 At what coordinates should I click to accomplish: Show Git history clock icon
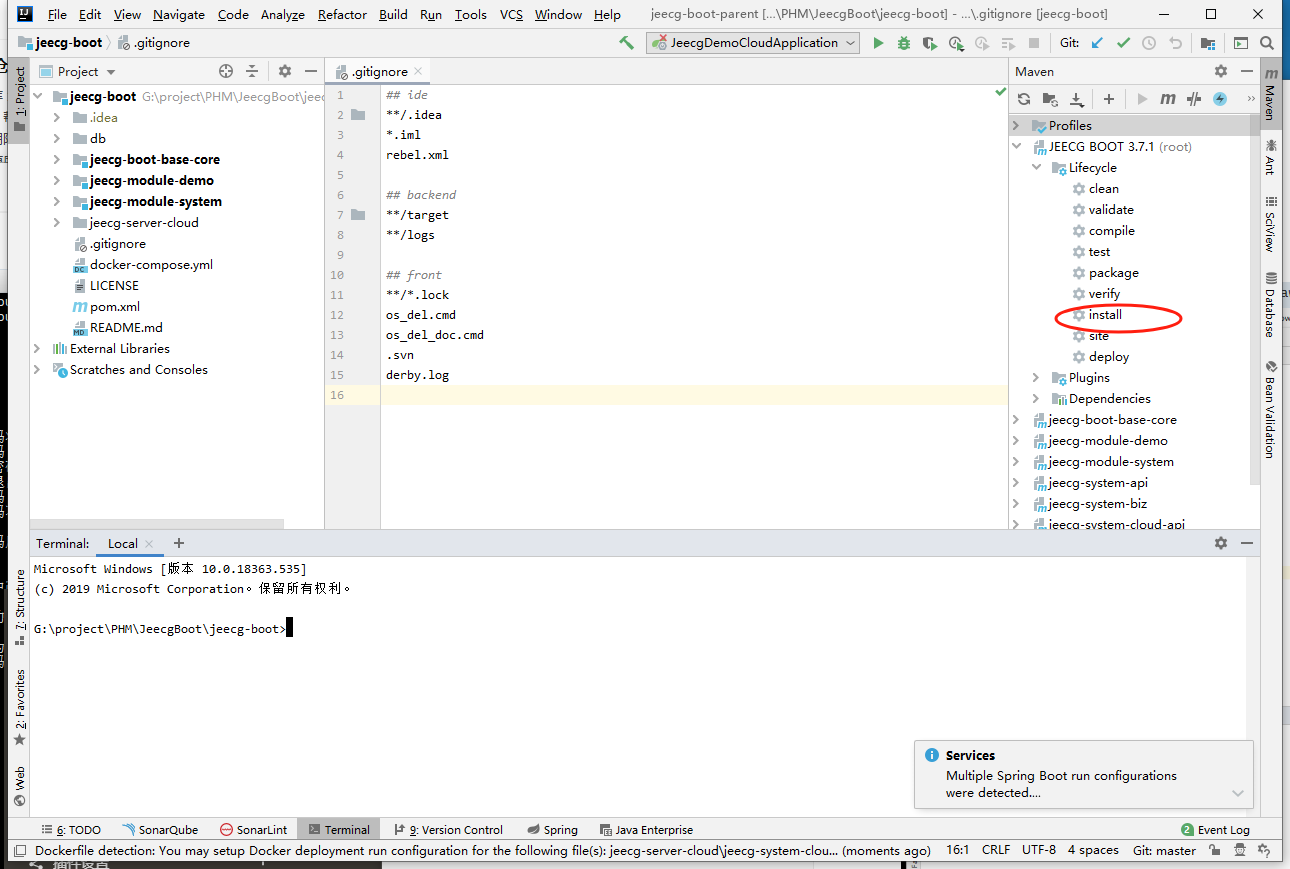pos(1149,43)
